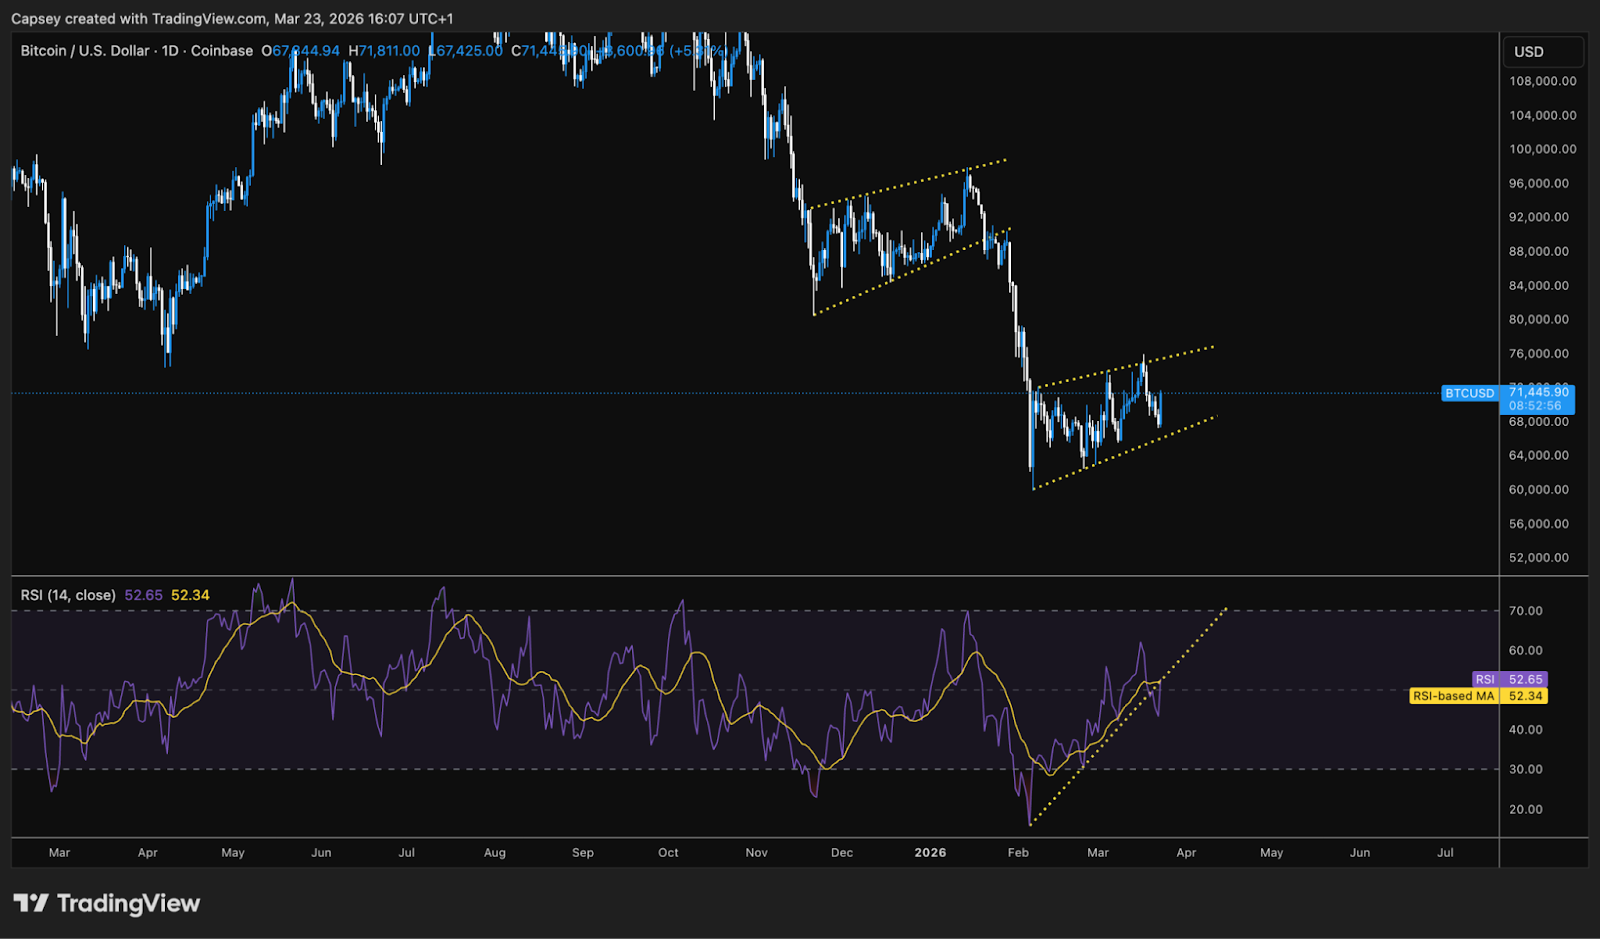Click the 2026 year marker on the time axis
The image size is (1600, 939).
(x=930, y=853)
